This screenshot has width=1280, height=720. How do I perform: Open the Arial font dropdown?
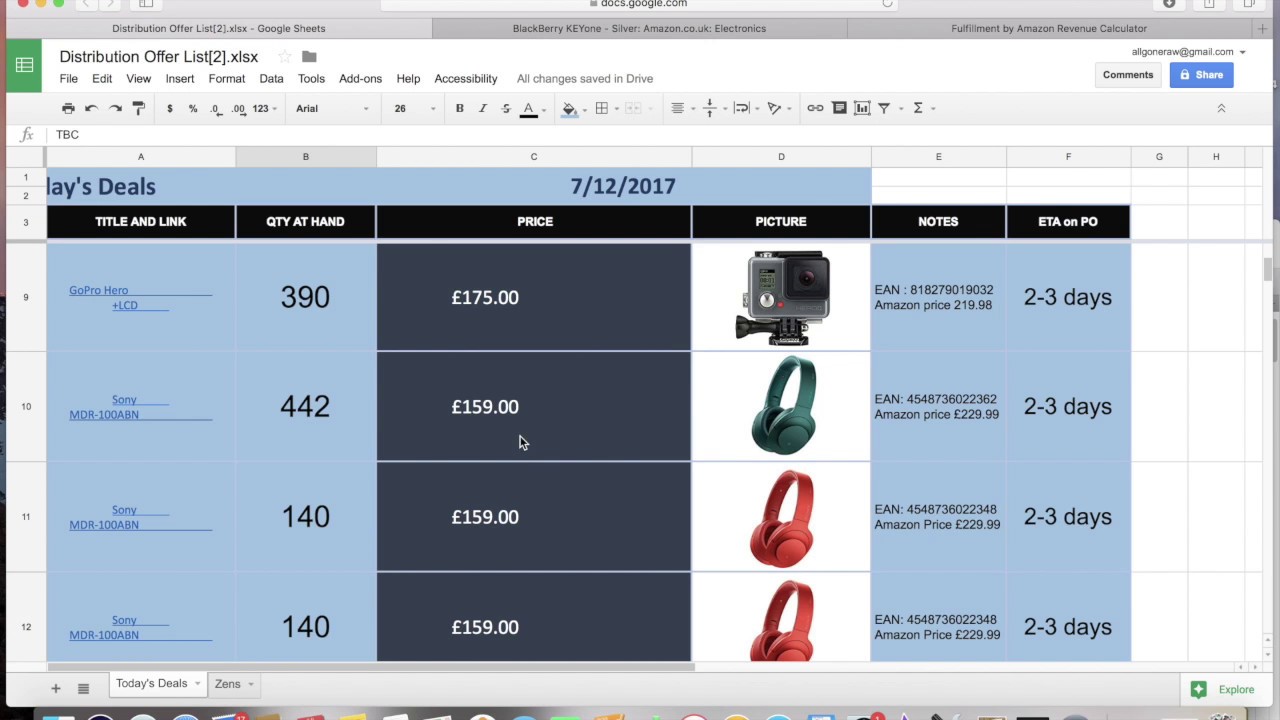[x=332, y=108]
